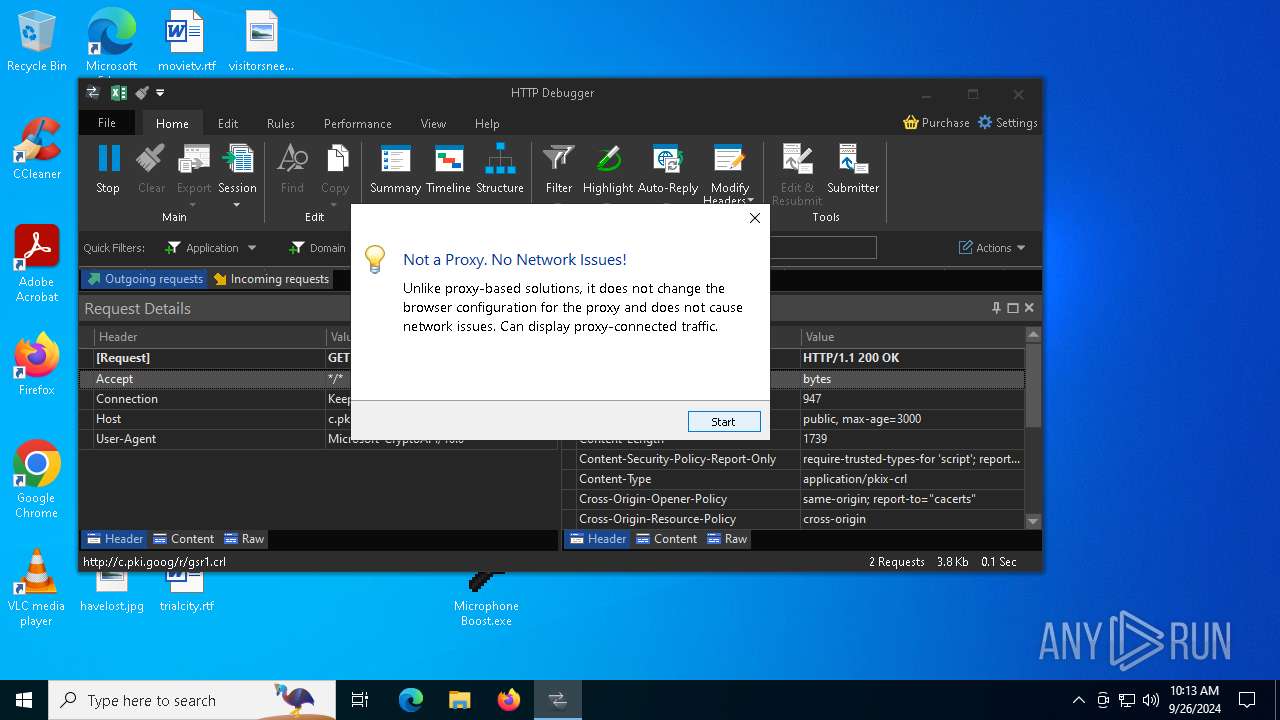Switch to the Performance ribbon tab
The height and width of the screenshot is (720, 1280).
pos(358,124)
